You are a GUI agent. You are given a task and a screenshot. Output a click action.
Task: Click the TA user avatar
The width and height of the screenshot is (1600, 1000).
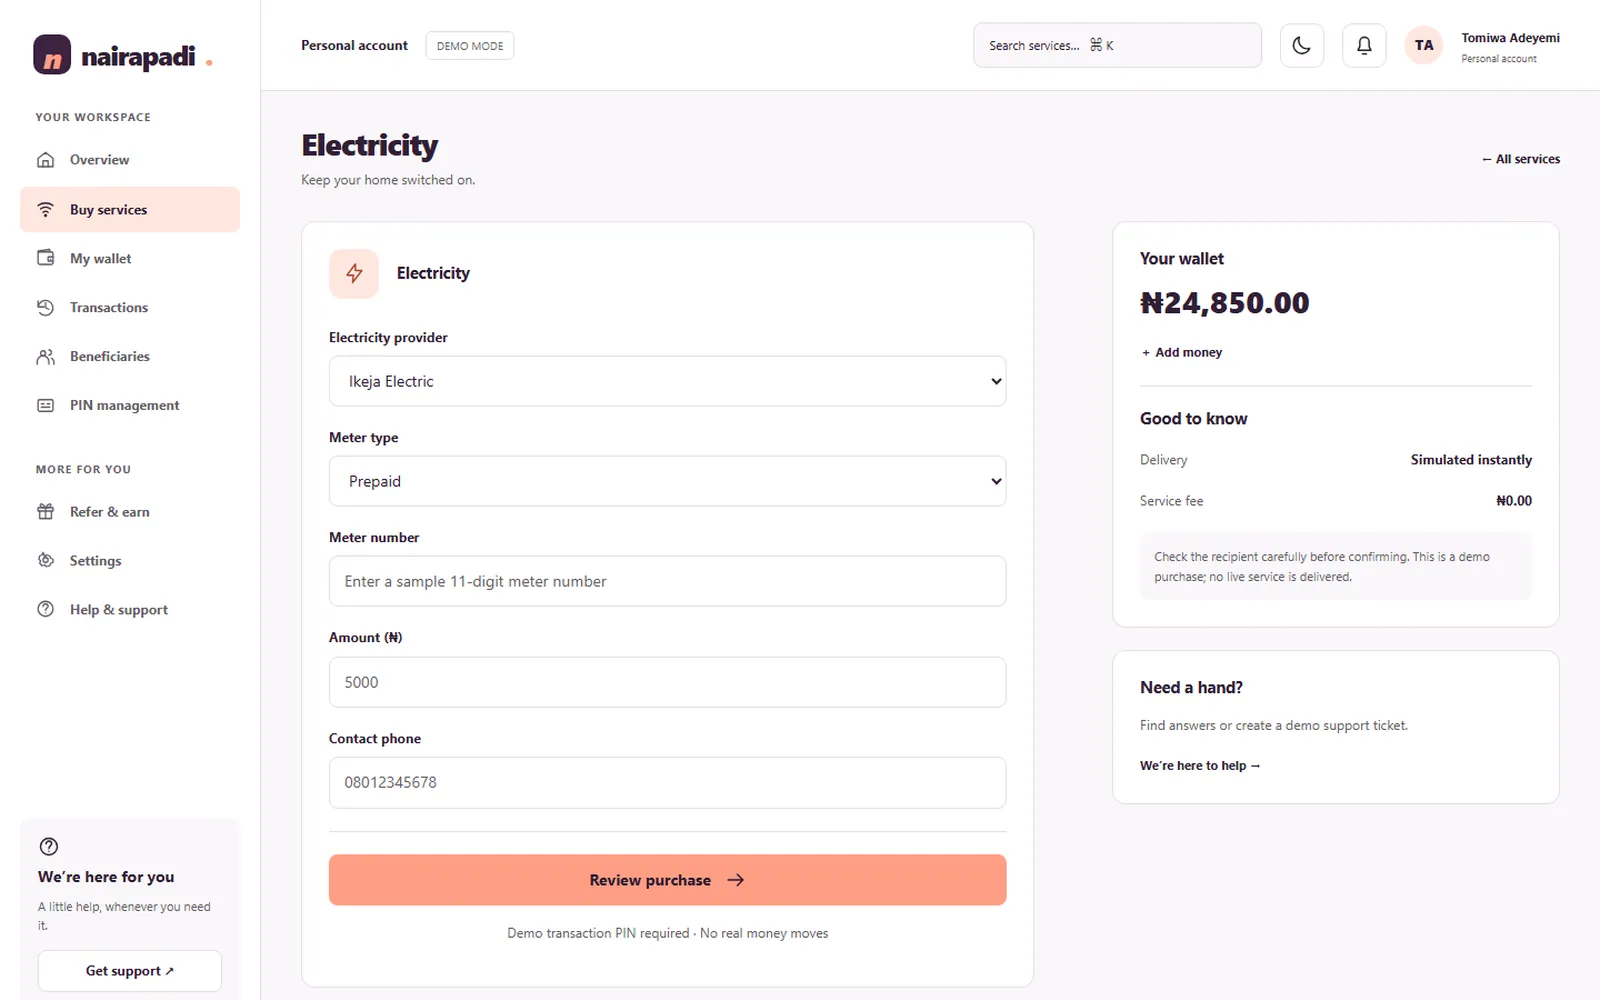point(1423,45)
